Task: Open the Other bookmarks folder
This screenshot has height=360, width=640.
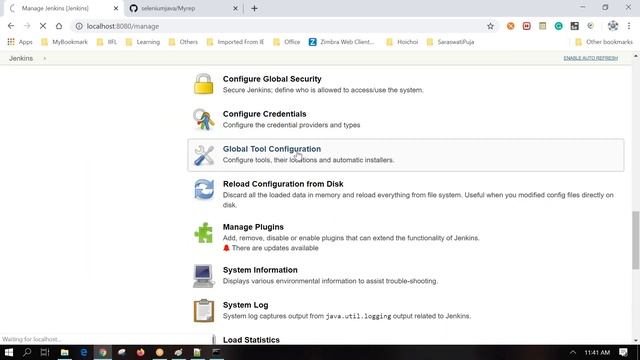Action: pos(604,42)
